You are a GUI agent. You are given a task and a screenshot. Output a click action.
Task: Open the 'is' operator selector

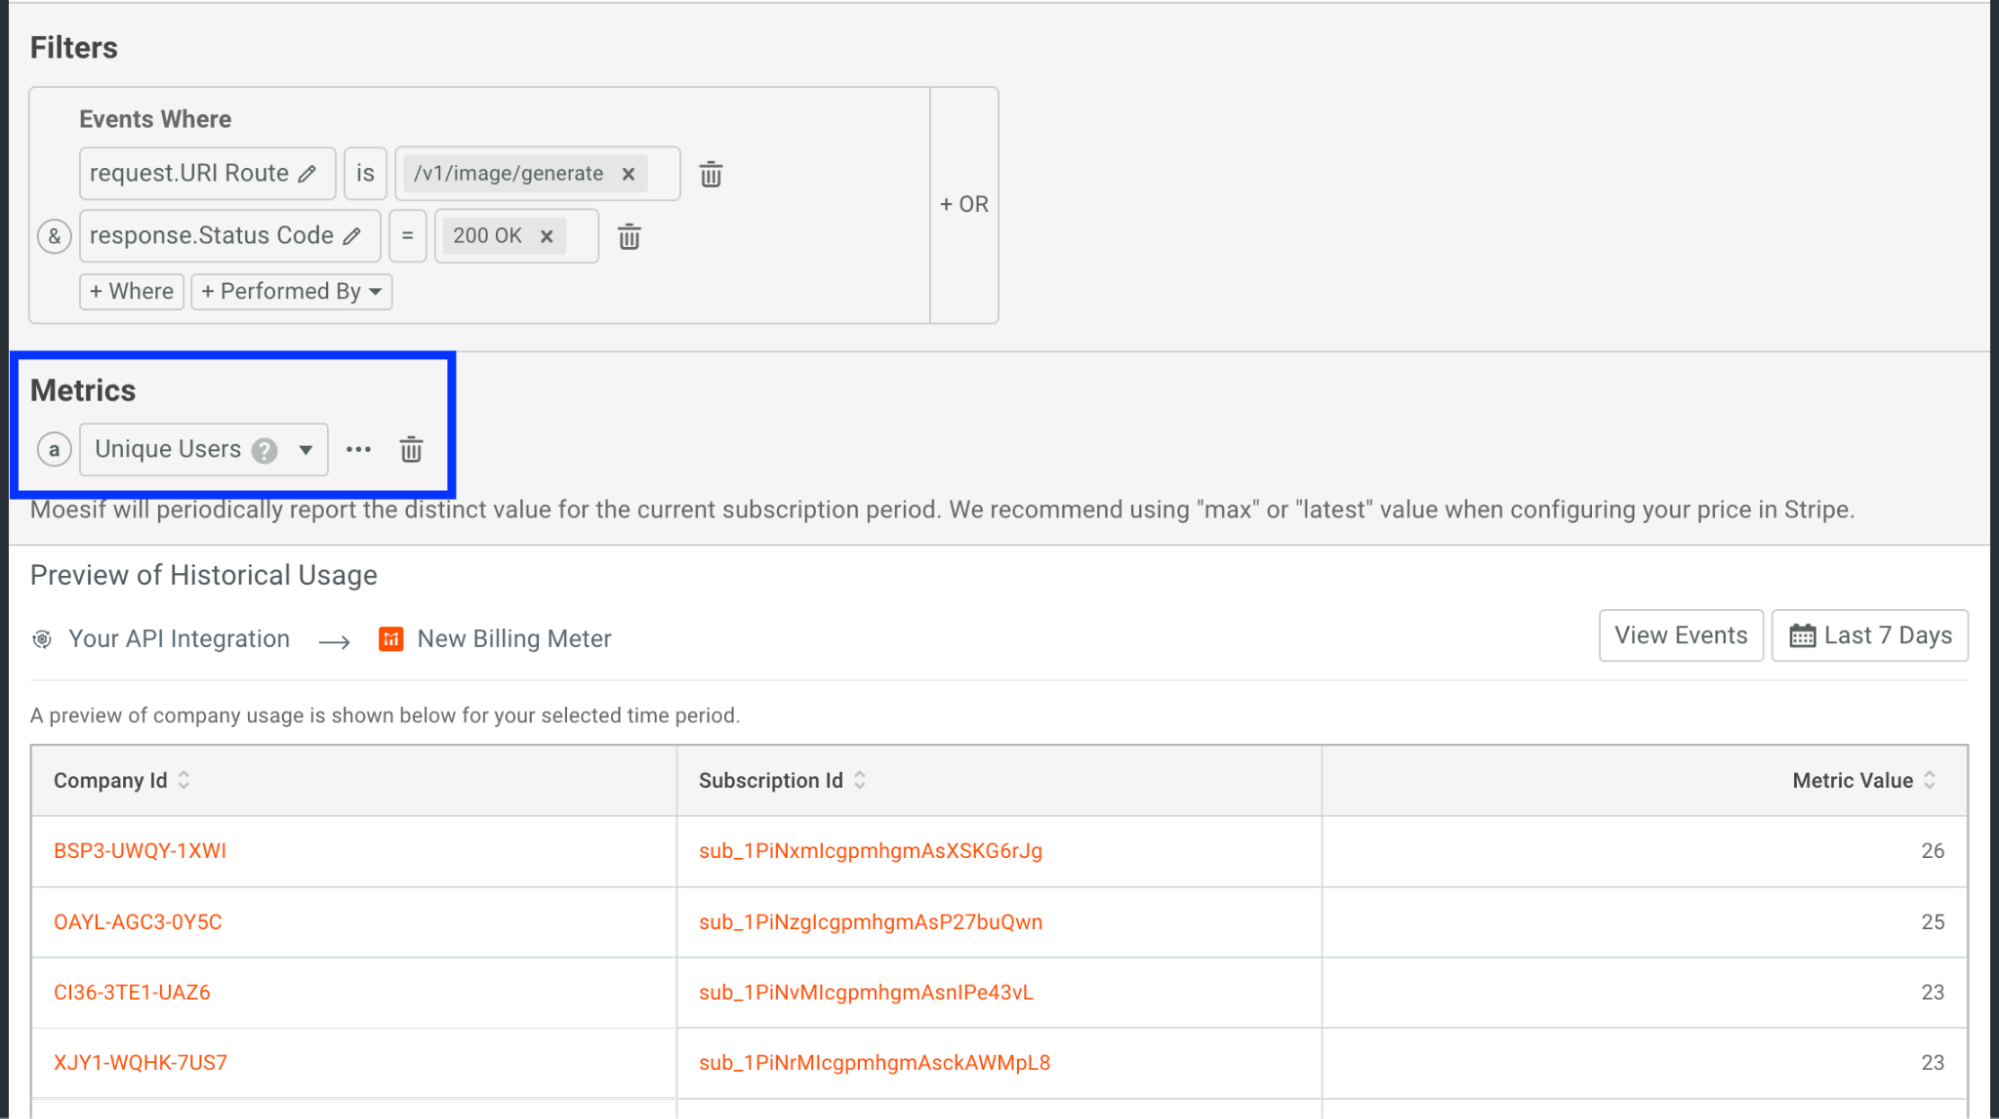click(x=365, y=174)
